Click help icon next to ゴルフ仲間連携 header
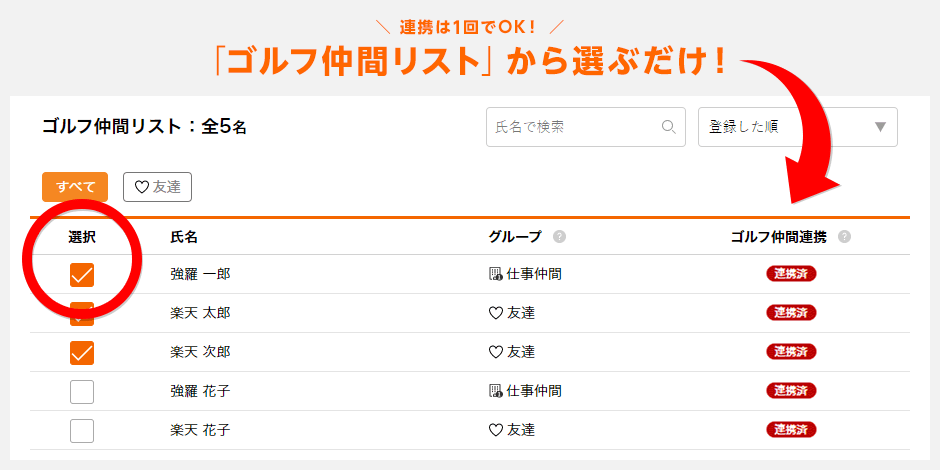This screenshot has height=470, width=940. tap(845, 237)
